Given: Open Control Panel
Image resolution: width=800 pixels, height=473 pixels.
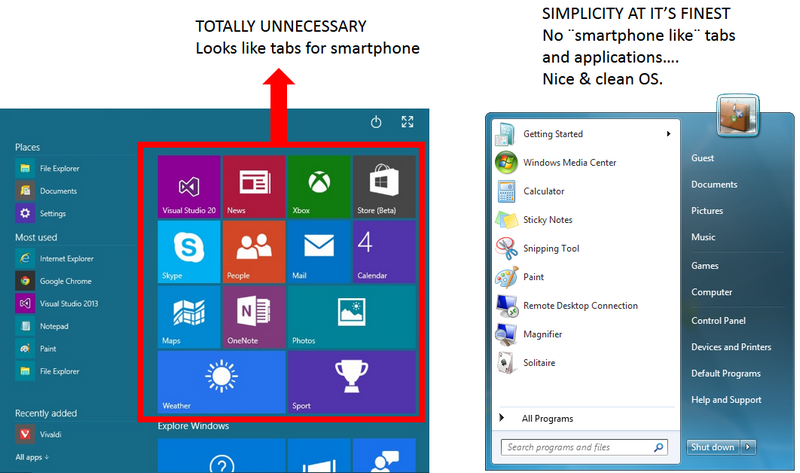Looking at the screenshot, I should (x=718, y=320).
